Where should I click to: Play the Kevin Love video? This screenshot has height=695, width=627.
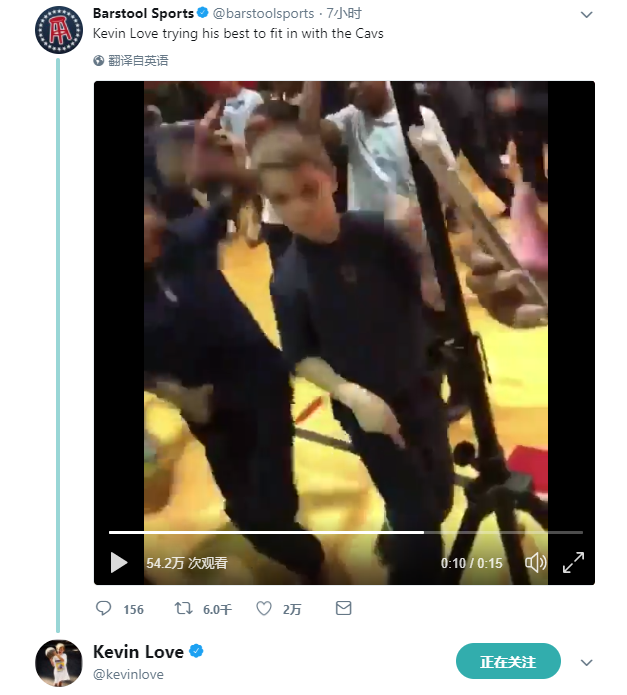point(119,563)
